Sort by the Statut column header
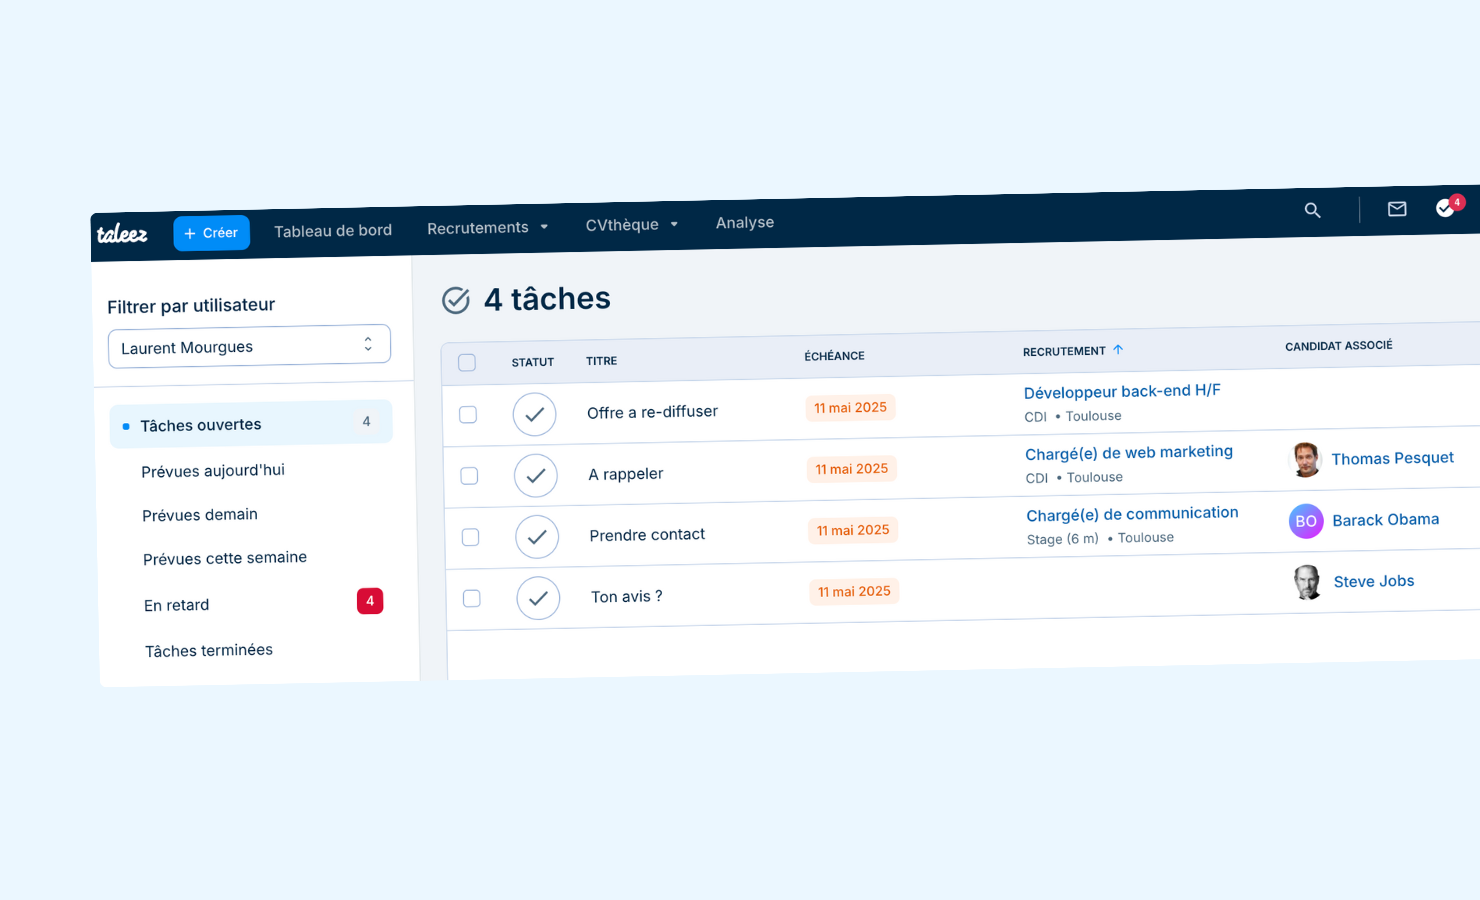Screen dimensions: 1480x900 click(x=533, y=362)
